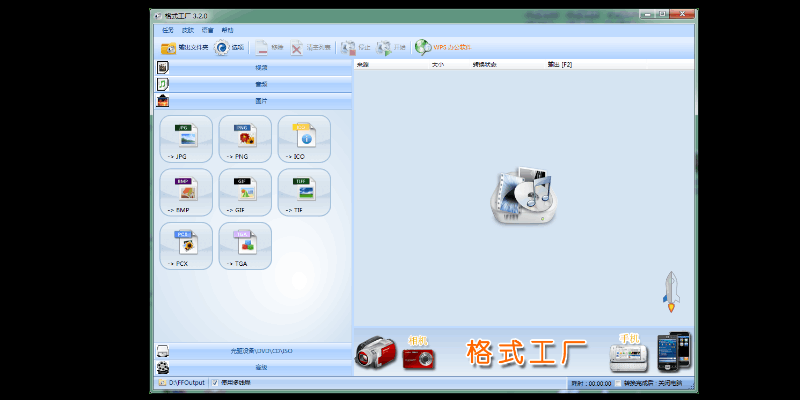
Task: Expand the DVD\CD\ISO optical device section
Action: (x=260, y=351)
